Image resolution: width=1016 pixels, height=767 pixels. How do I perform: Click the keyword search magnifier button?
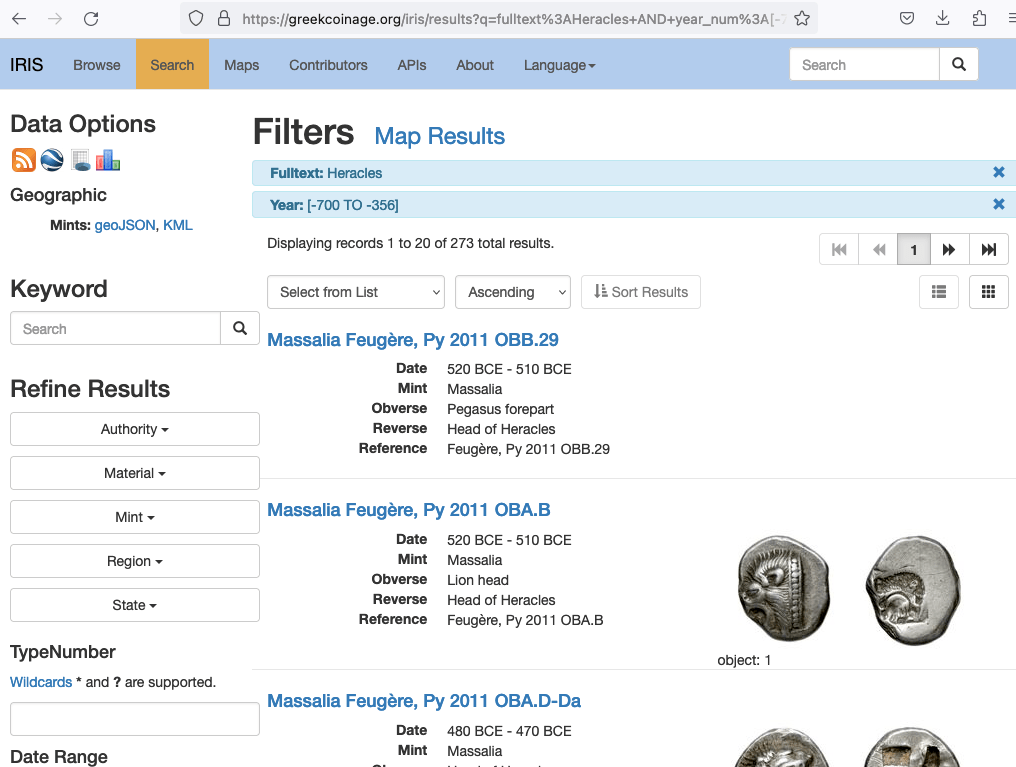point(239,328)
